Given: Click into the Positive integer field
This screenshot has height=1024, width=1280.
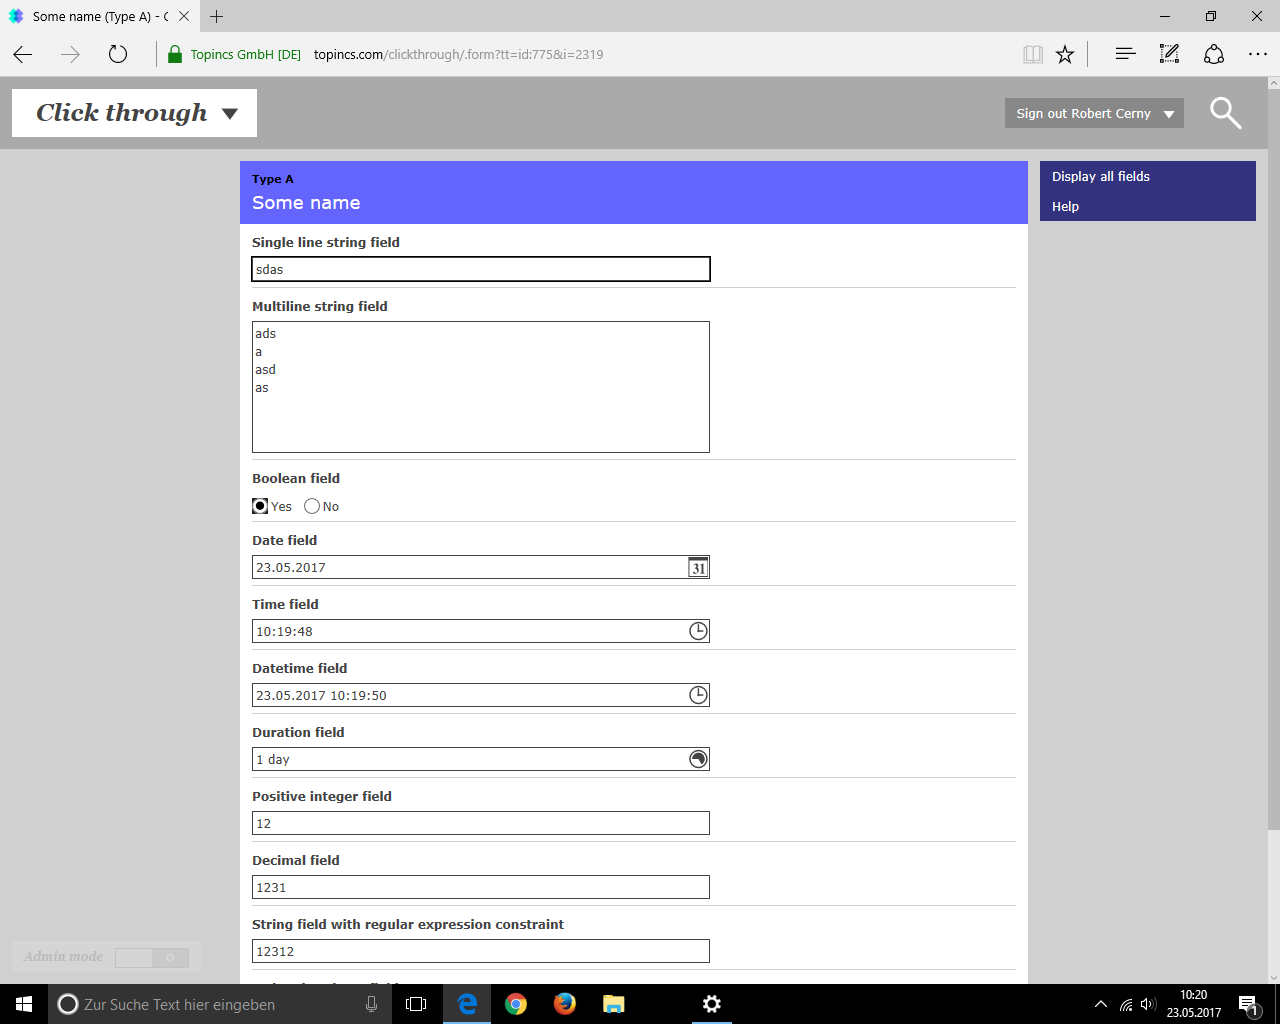Looking at the screenshot, I should point(480,823).
